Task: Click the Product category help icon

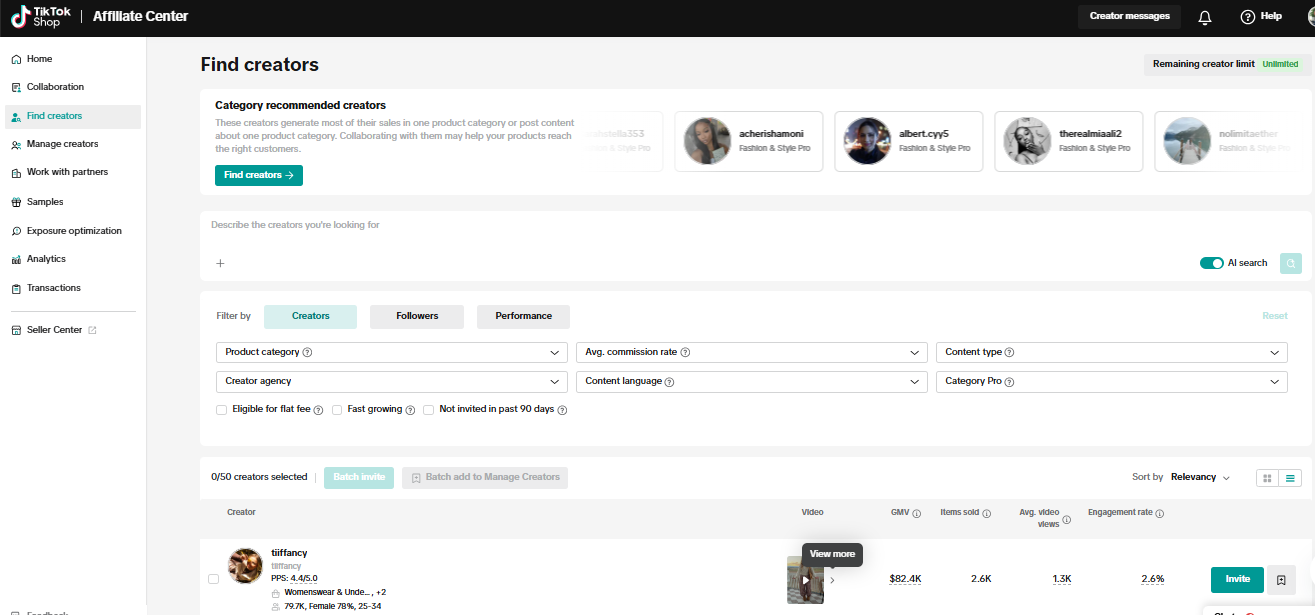Action: tap(307, 353)
